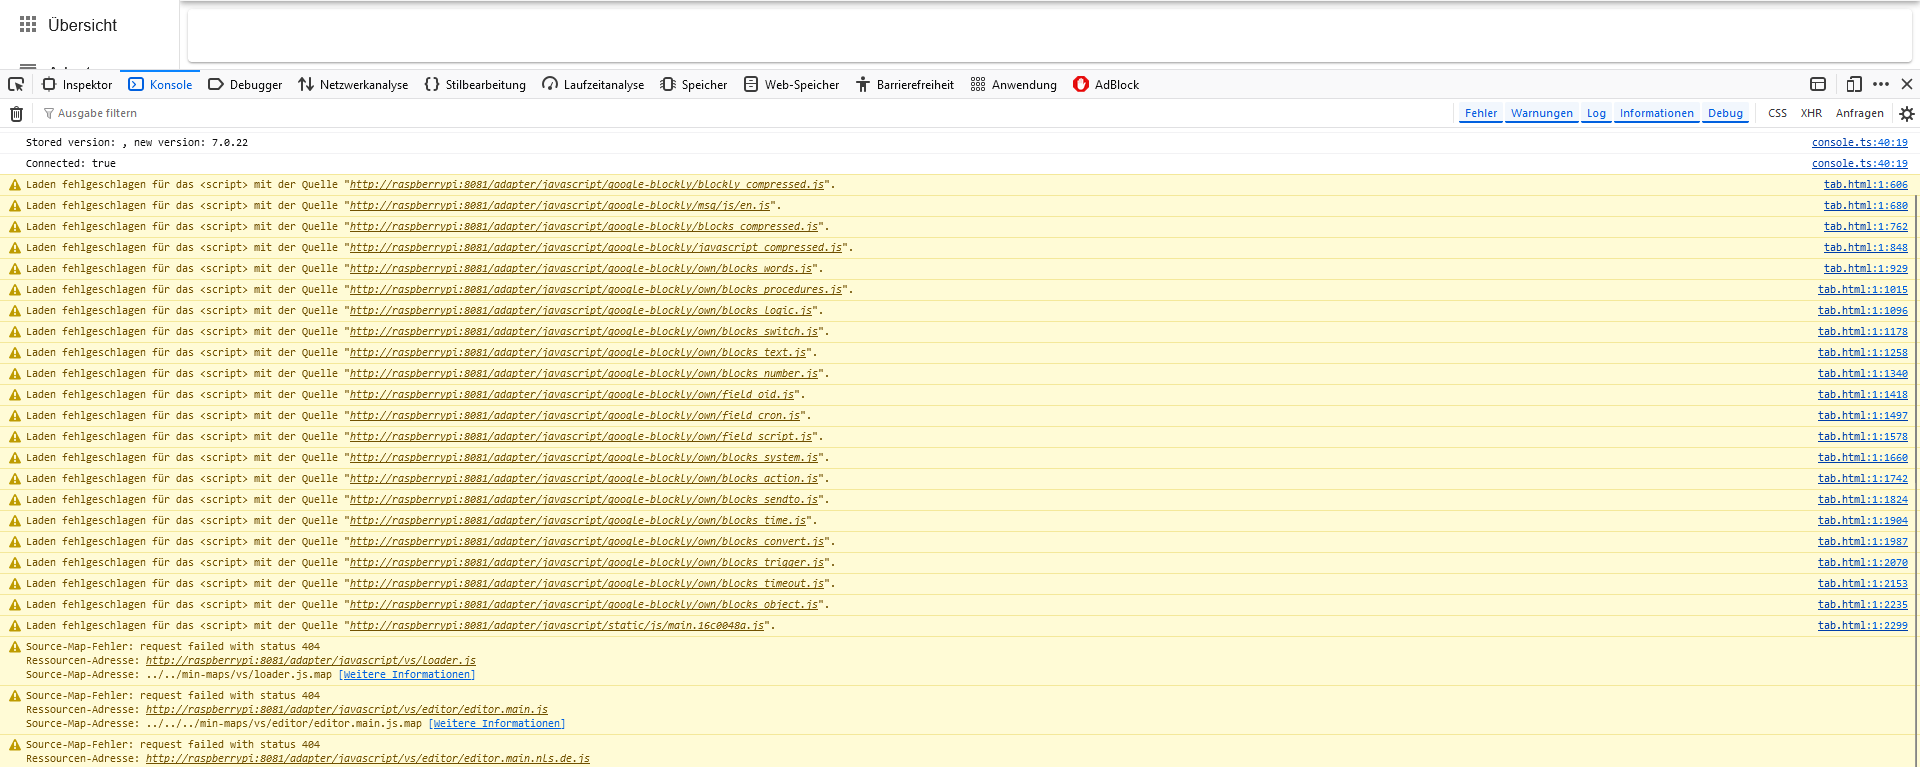
Task: Clear the console output with the trash icon
Action: 16,114
